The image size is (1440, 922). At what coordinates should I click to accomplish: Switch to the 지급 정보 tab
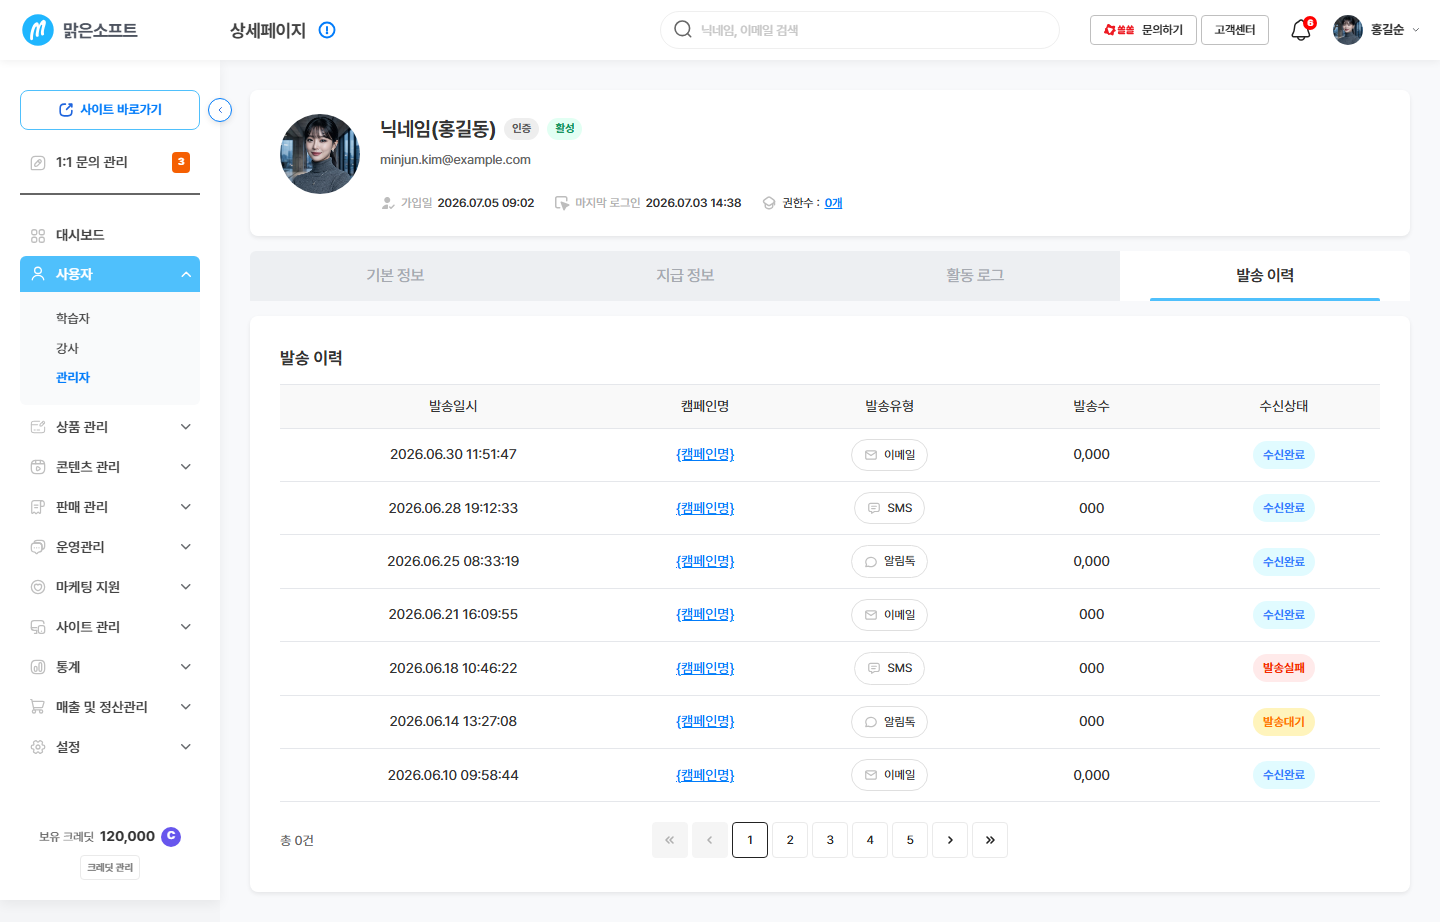(x=685, y=276)
